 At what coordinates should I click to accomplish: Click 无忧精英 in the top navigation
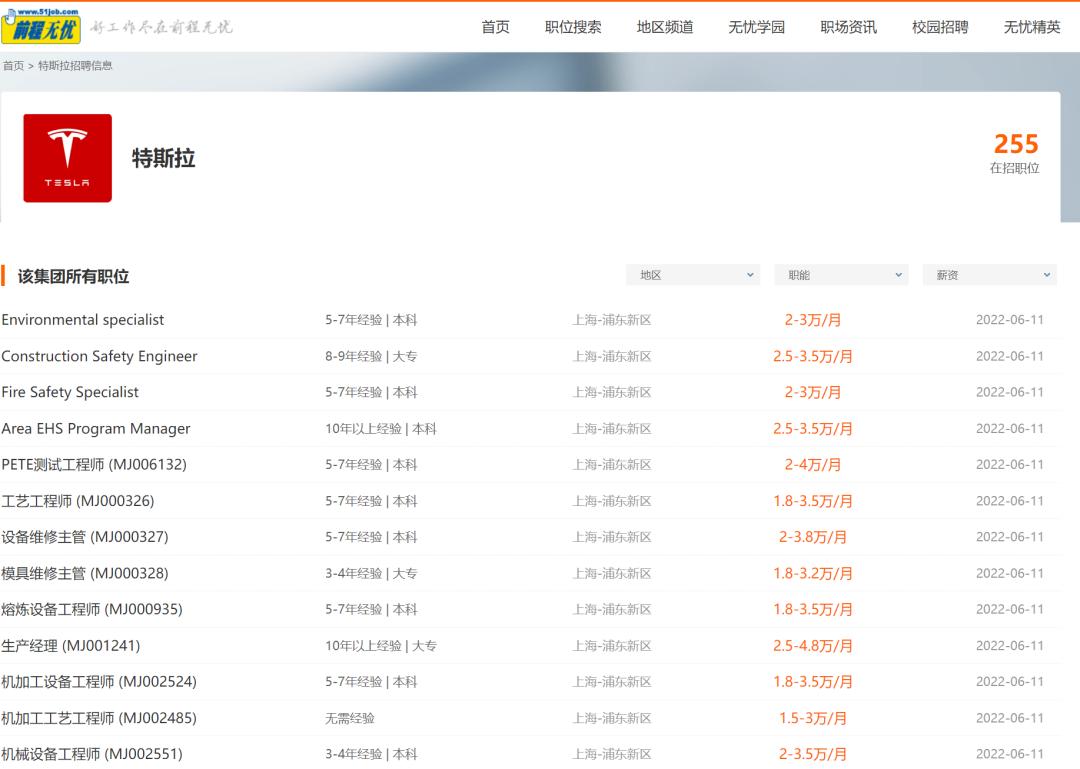coord(1032,27)
